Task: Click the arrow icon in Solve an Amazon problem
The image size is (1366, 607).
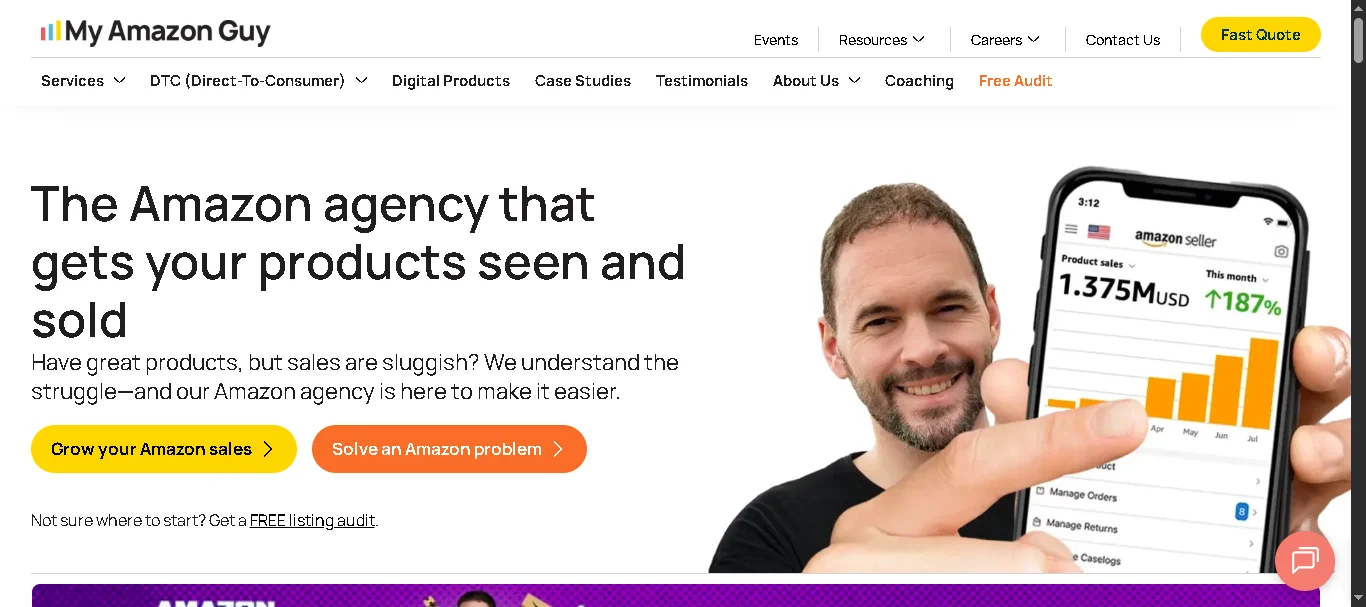Action: tap(558, 449)
